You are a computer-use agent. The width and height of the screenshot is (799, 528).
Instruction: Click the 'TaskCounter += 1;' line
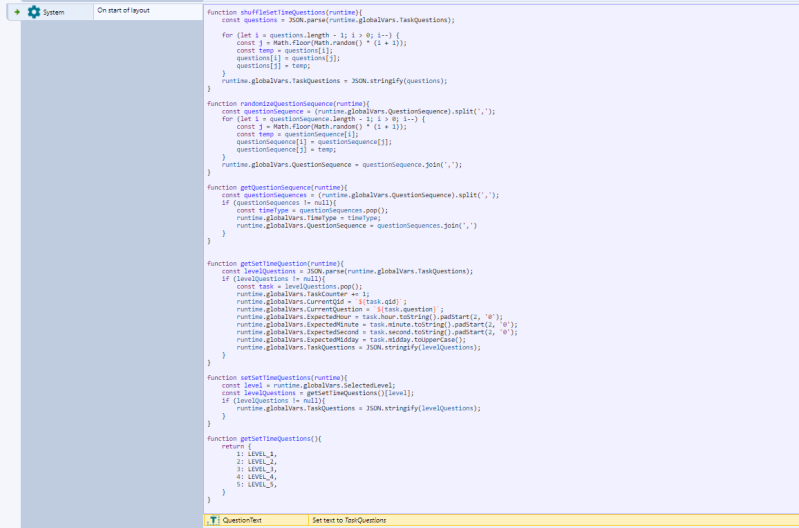(303, 294)
